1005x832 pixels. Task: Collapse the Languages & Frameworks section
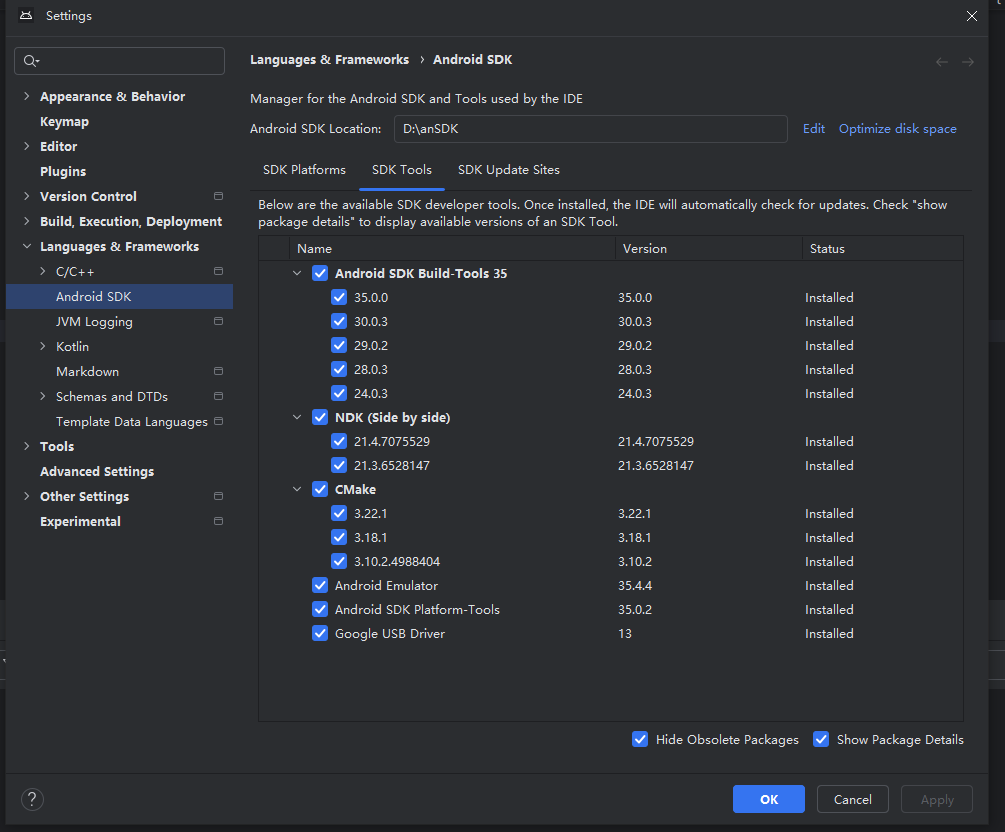coord(26,246)
